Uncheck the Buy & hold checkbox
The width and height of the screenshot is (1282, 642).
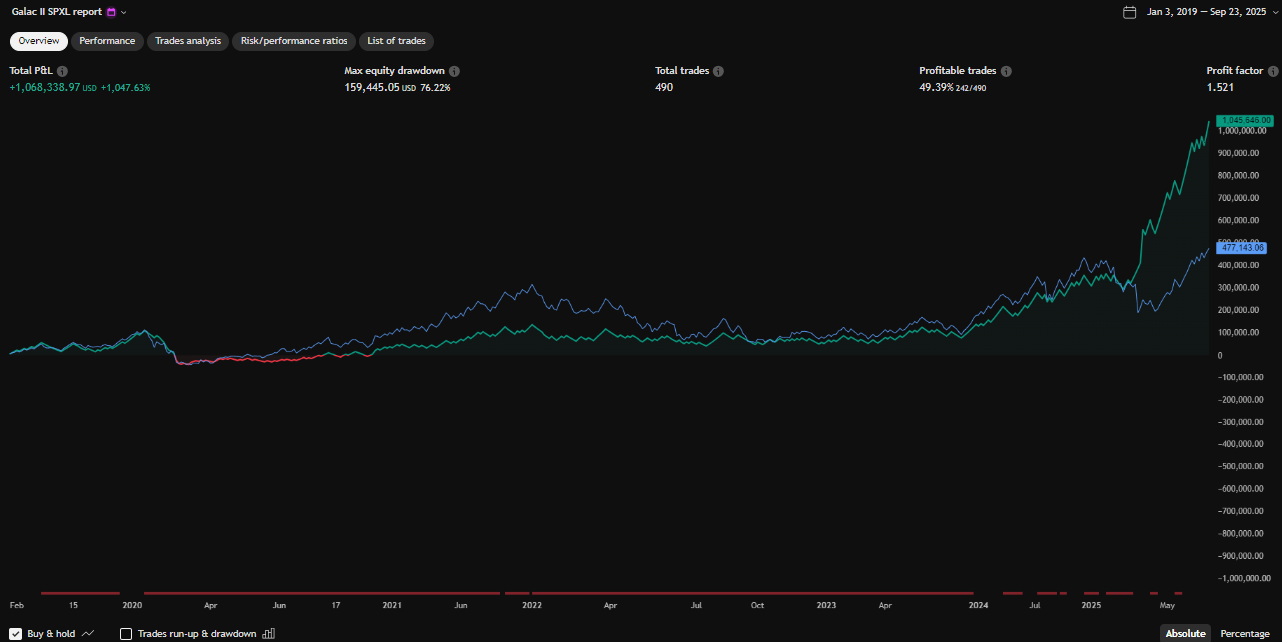[x=15, y=634]
